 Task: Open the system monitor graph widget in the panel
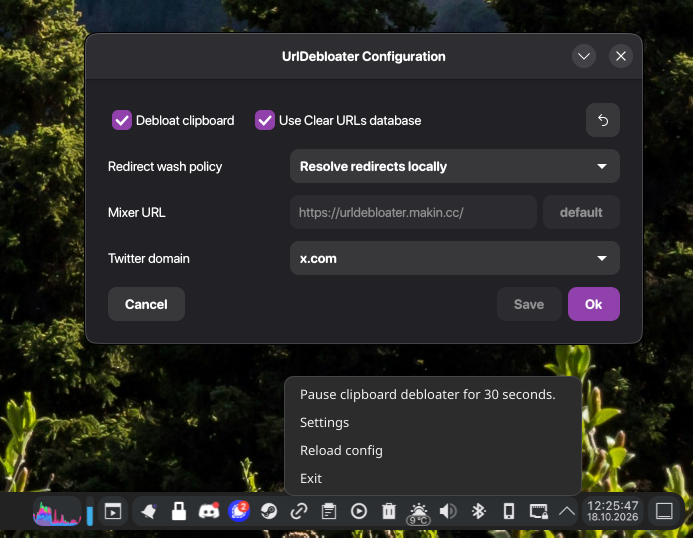point(57,512)
